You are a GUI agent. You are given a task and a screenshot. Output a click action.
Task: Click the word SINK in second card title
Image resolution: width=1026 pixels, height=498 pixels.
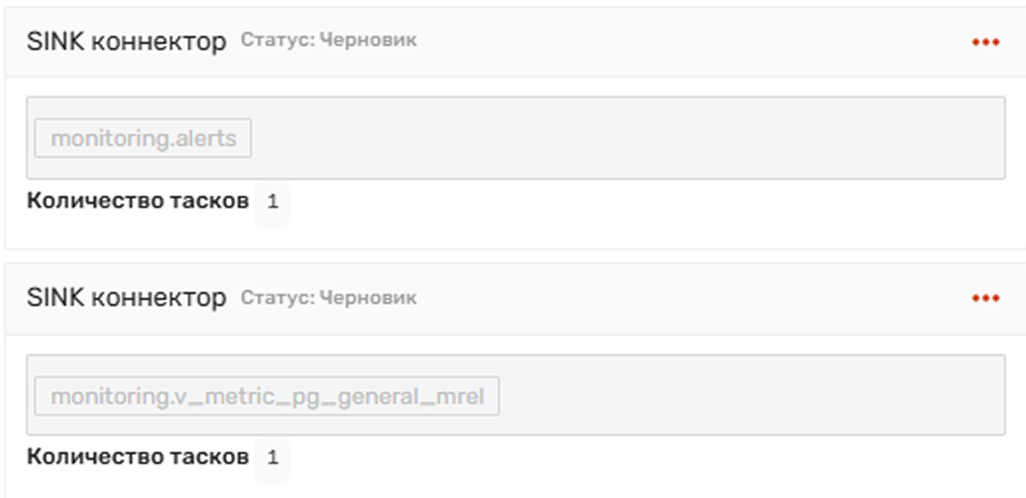(x=56, y=298)
